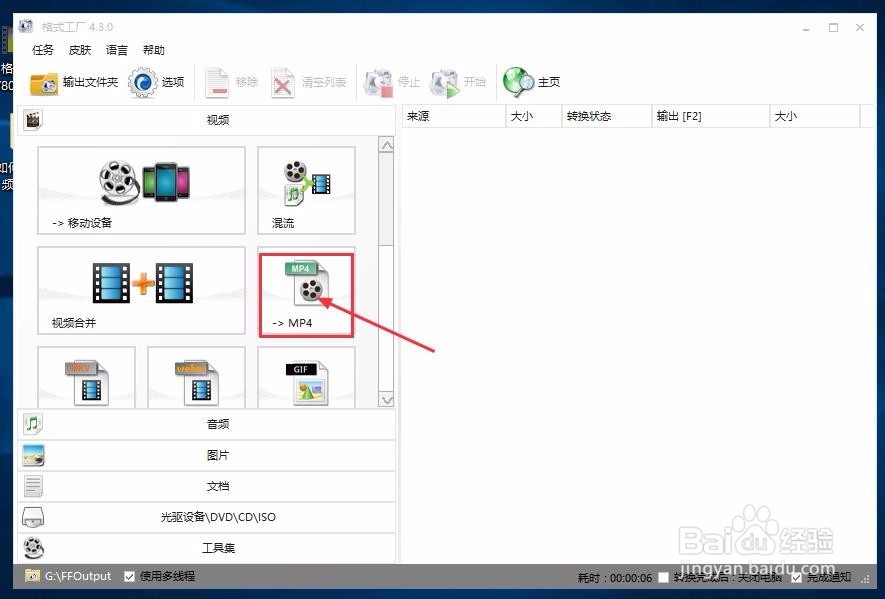Click the document icon beside 文档
The image size is (885, 599).
pos(33,486)
